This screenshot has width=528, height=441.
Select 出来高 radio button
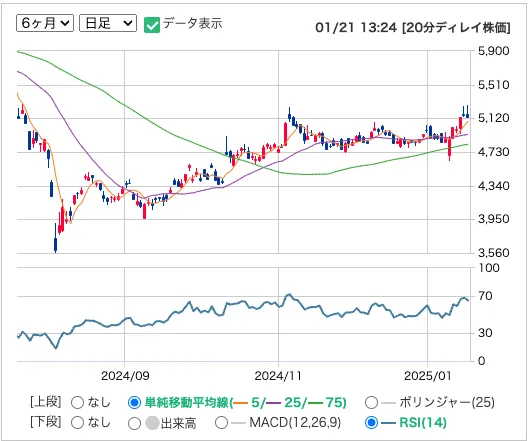coord(134,423)
